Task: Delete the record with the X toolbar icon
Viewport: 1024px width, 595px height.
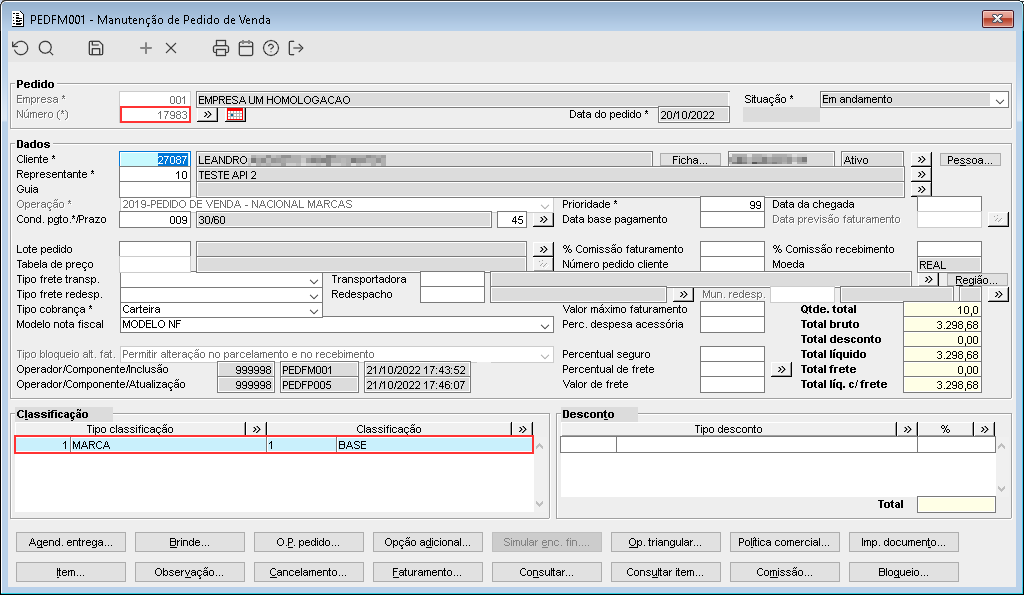Action: click(171, 48)
